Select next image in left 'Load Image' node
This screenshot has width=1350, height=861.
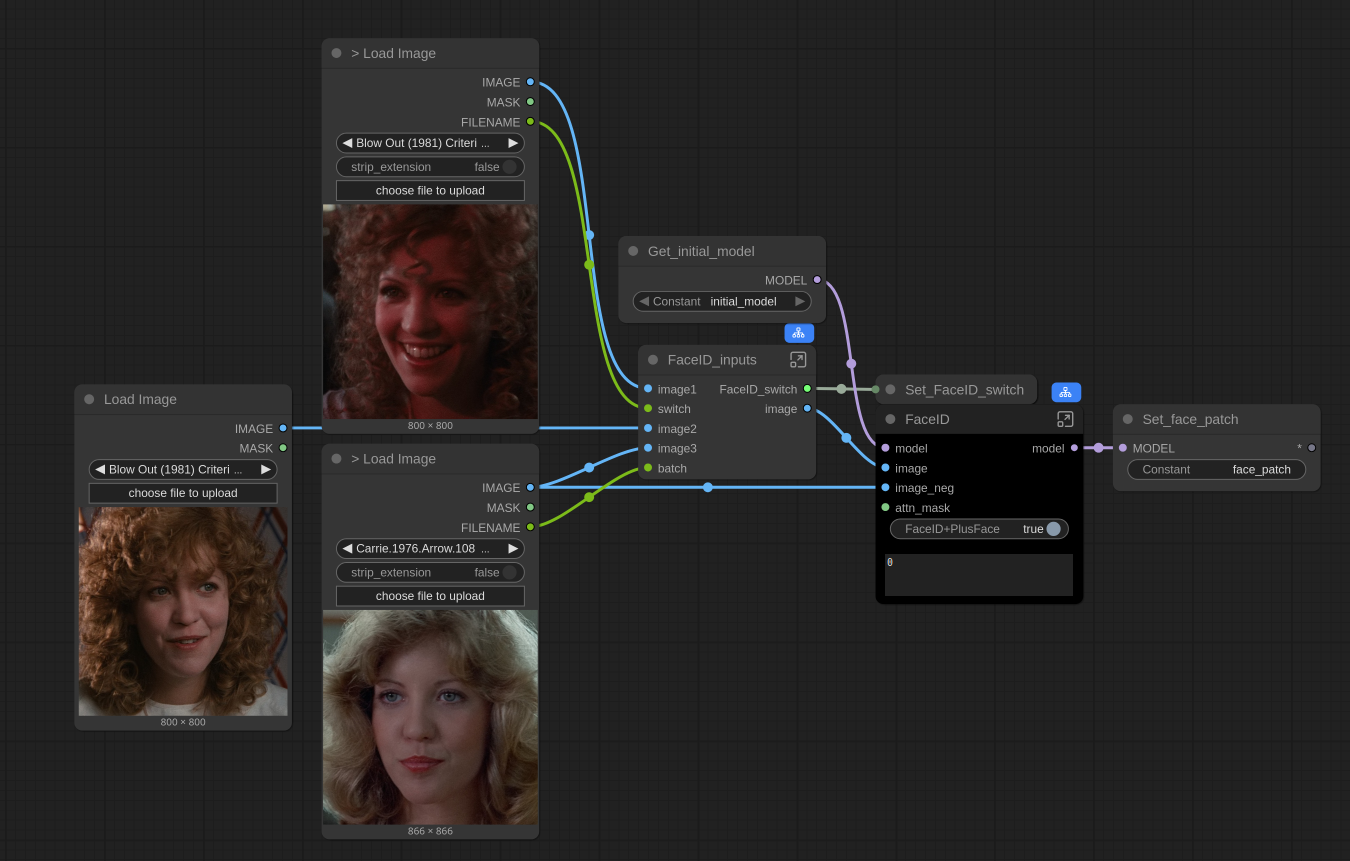click(x=266, y=469)
